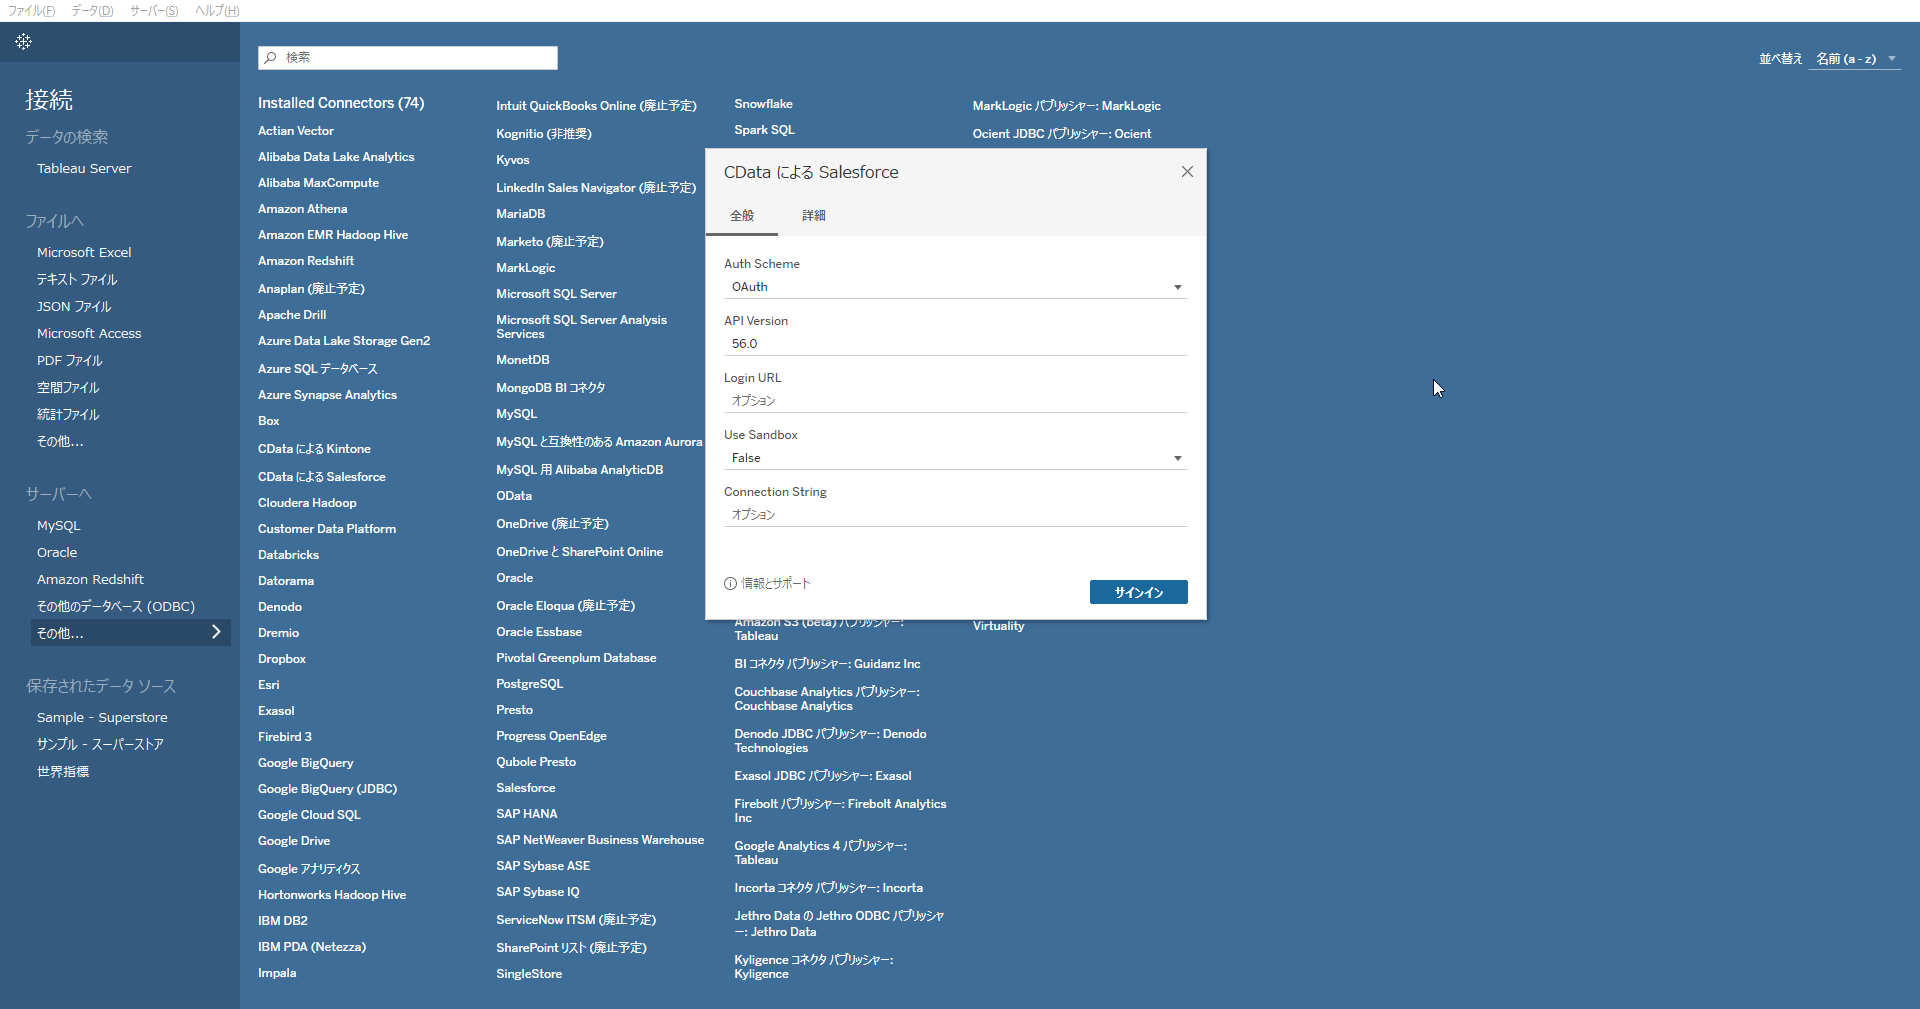Click the サインイン button
Viewport: 1920px width, 1009px height.
click(x=1139, y=592)
